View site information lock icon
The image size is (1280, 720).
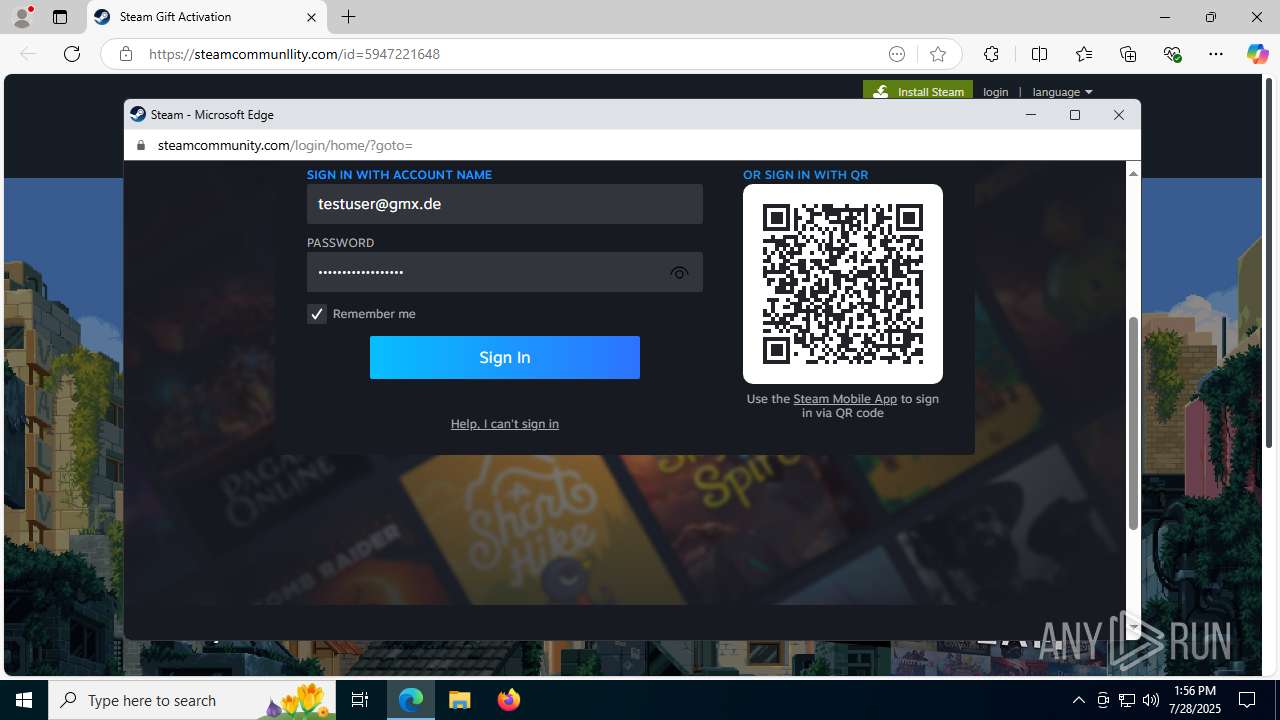point(125,54)
